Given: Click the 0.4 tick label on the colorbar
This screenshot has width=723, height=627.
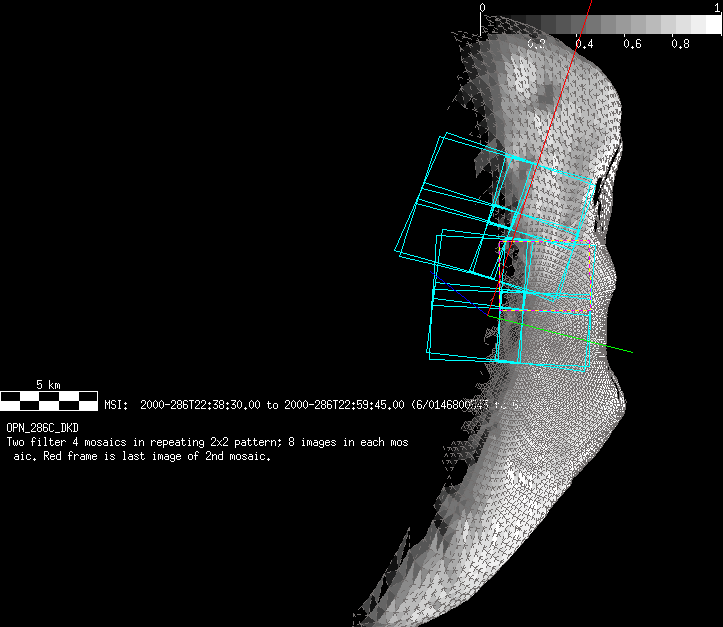Looking at the screenshot, I should click(584, 44).
